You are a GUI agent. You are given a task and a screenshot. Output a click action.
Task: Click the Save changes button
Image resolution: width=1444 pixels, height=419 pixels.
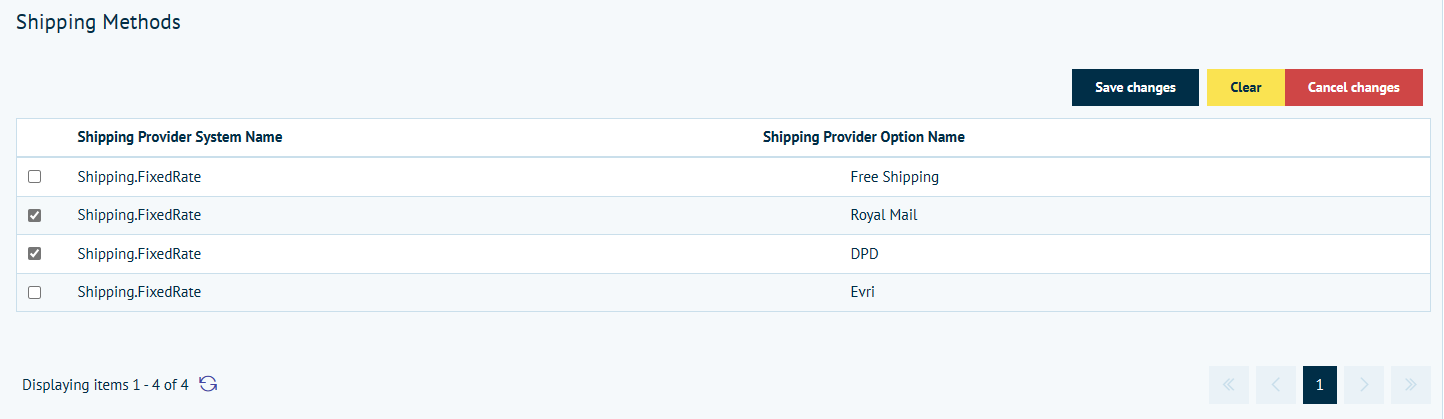point(1135,88)
